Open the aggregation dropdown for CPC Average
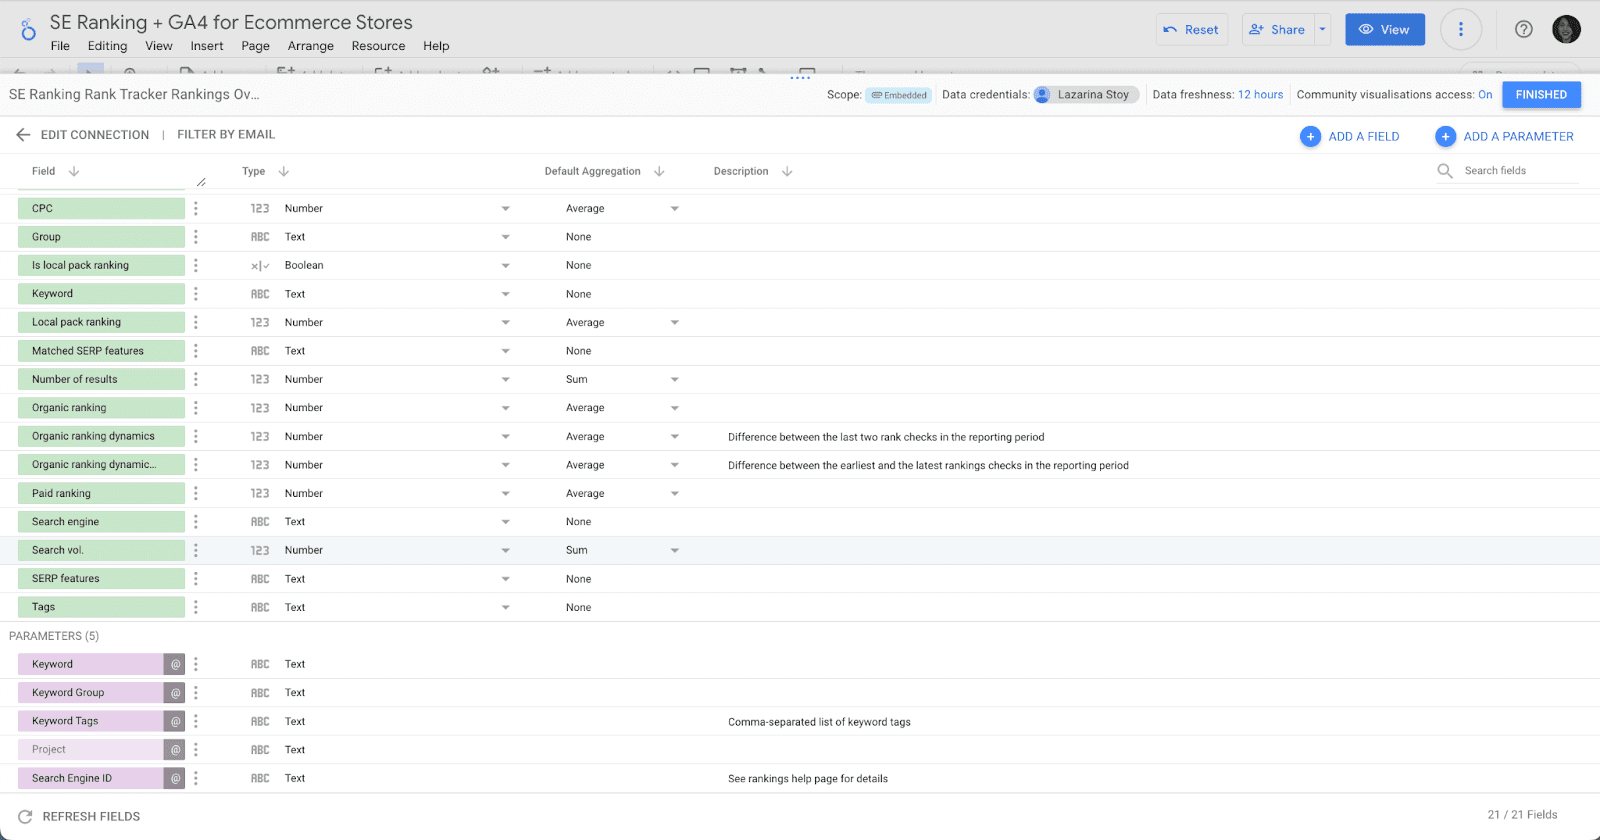1600x840 pixels. click(x=675, y=209)
